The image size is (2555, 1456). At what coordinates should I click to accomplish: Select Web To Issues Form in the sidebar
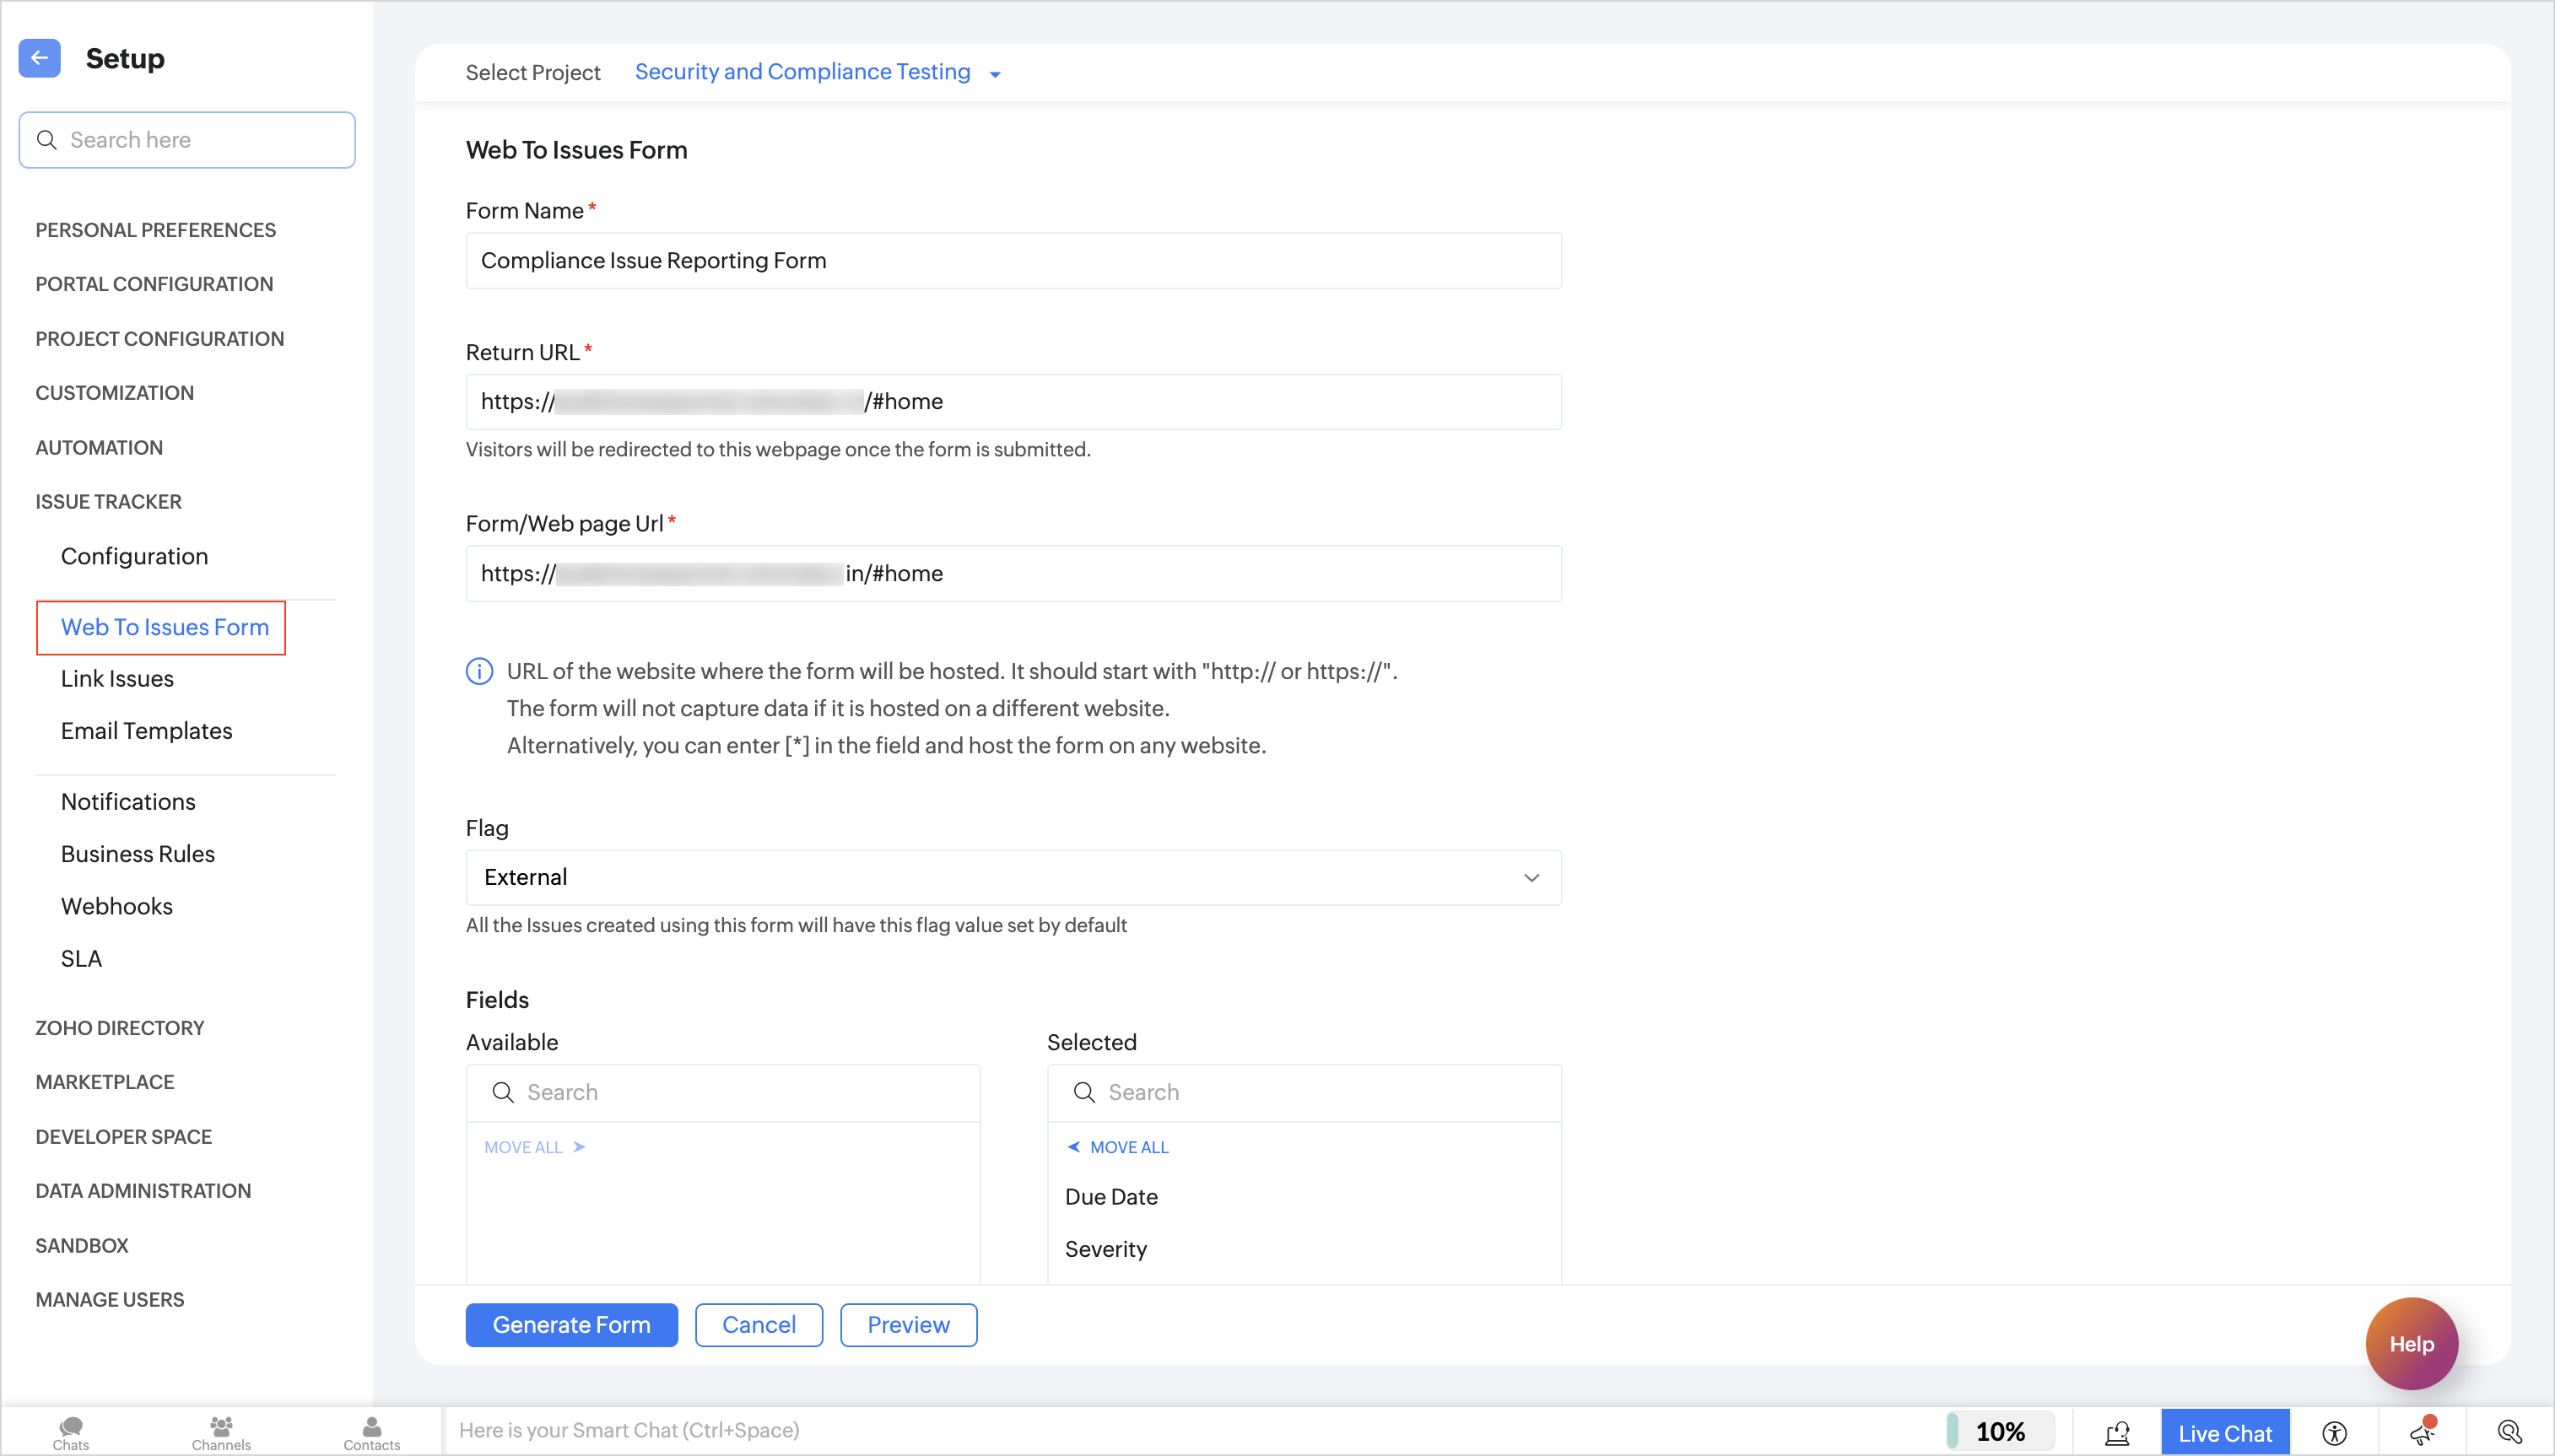pyautogui.click(x=165, y=627)
